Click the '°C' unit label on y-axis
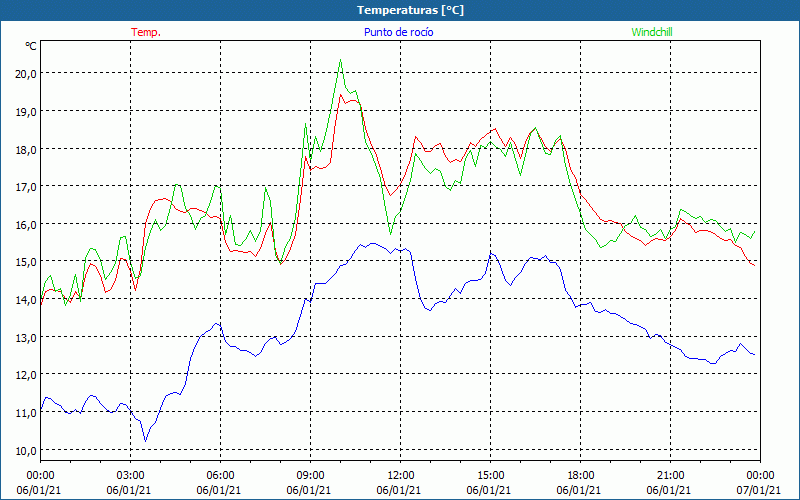 point(31,46)
